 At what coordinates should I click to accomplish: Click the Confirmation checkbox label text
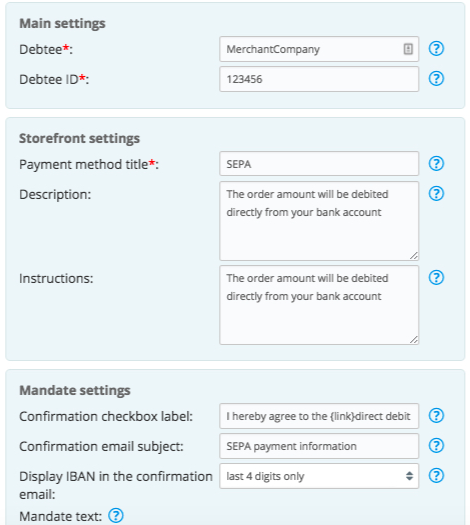(x=106, y=417)
